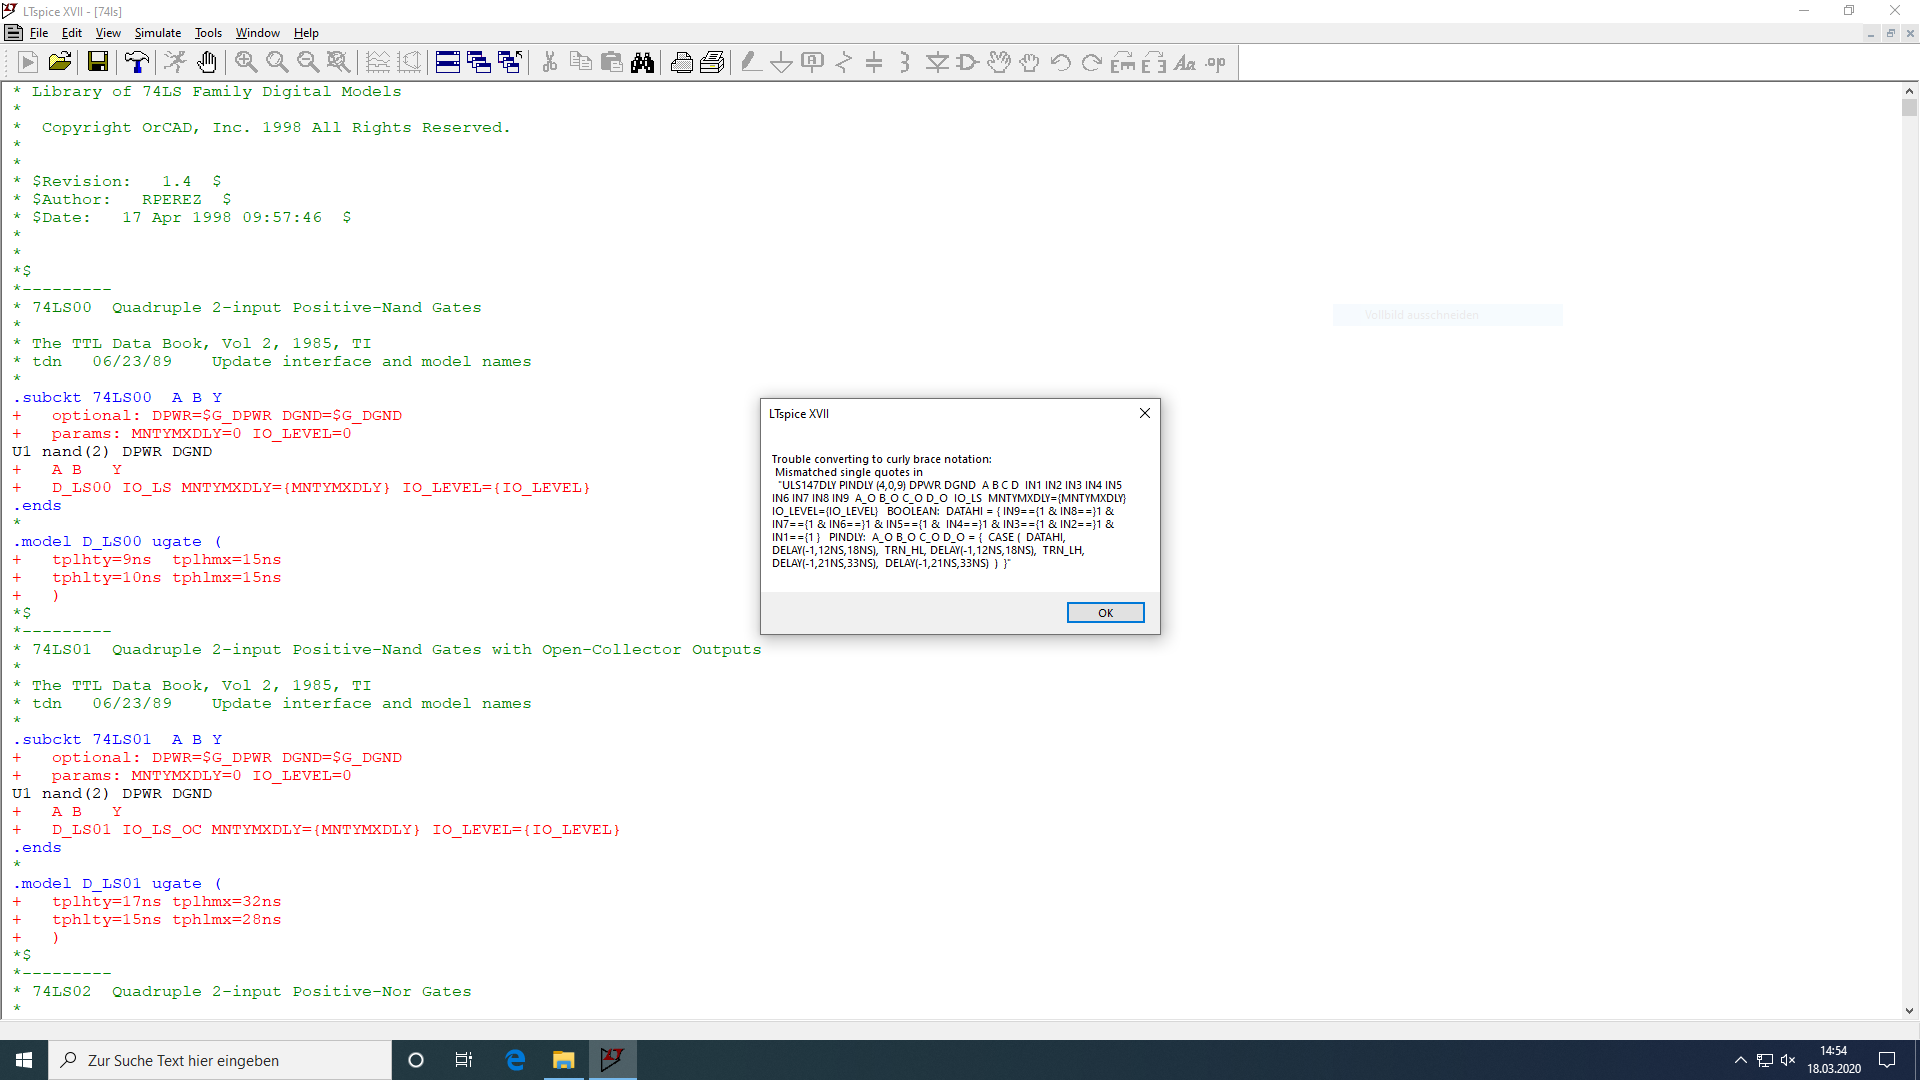This screenshot has height=1080, width=1920.
Task: Select the Move open-hand tool
Action: (998, 63)
